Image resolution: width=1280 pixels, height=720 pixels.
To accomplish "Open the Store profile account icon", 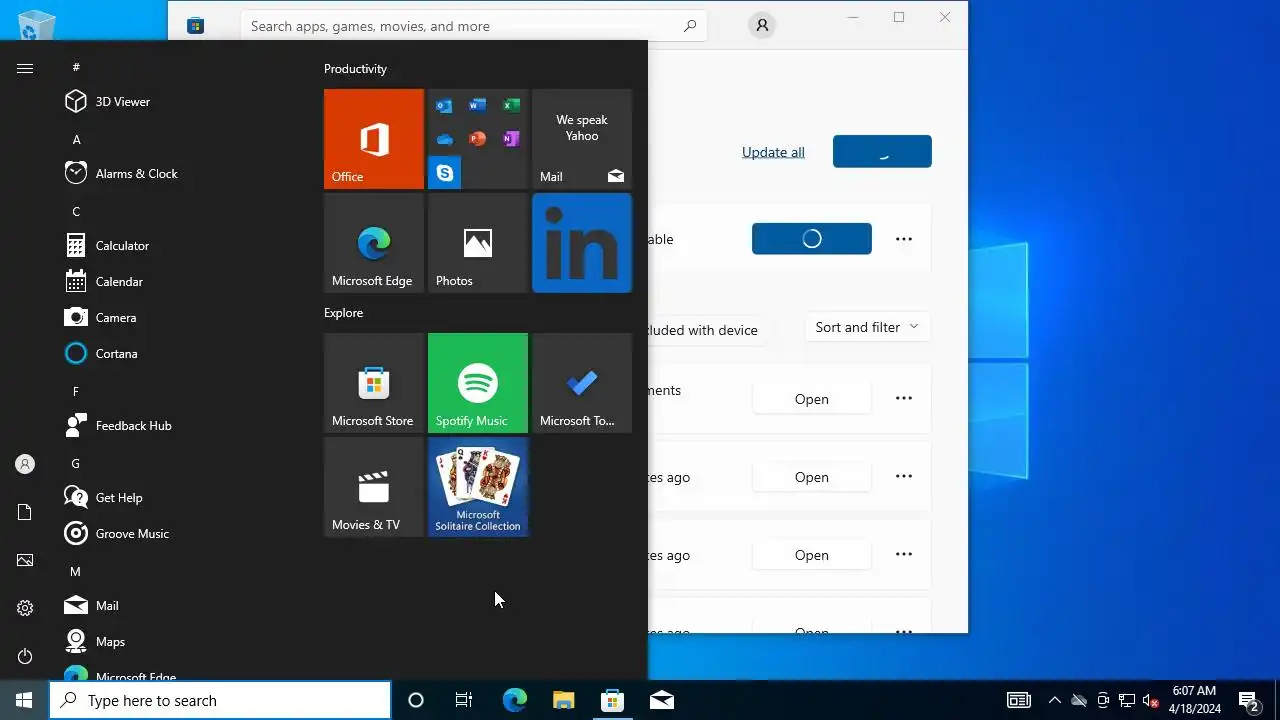I will [x=762, y=26].
